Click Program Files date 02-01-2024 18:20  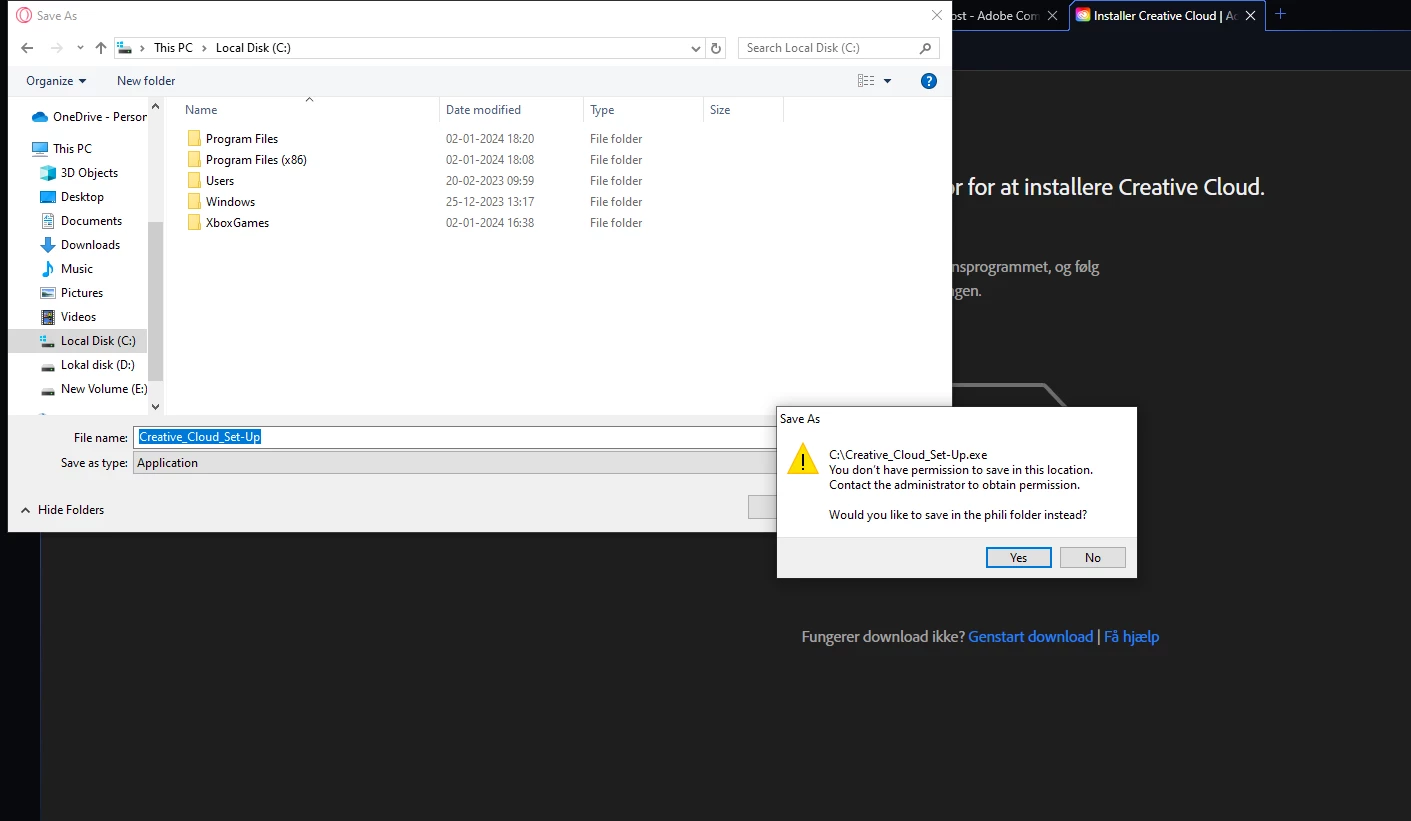pos(490,139)
